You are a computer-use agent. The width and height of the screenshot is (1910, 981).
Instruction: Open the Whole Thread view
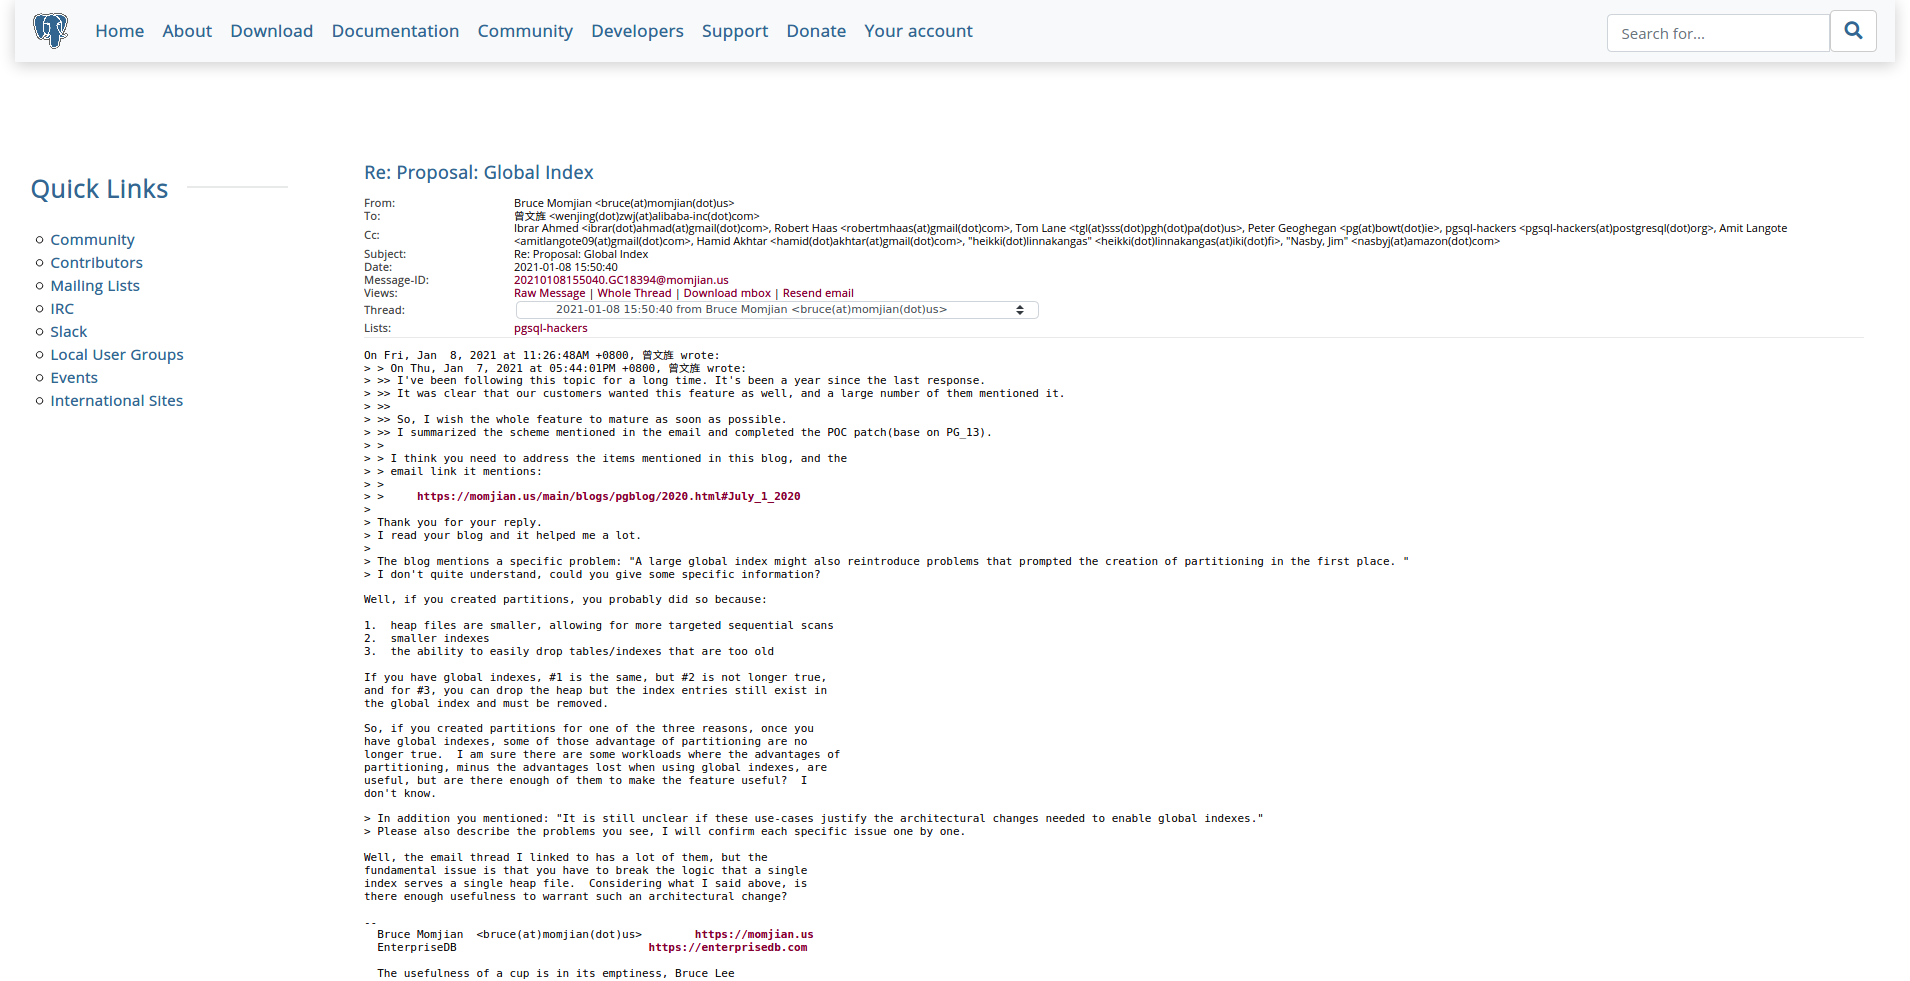pyautogui.click(x=634, y=293)
